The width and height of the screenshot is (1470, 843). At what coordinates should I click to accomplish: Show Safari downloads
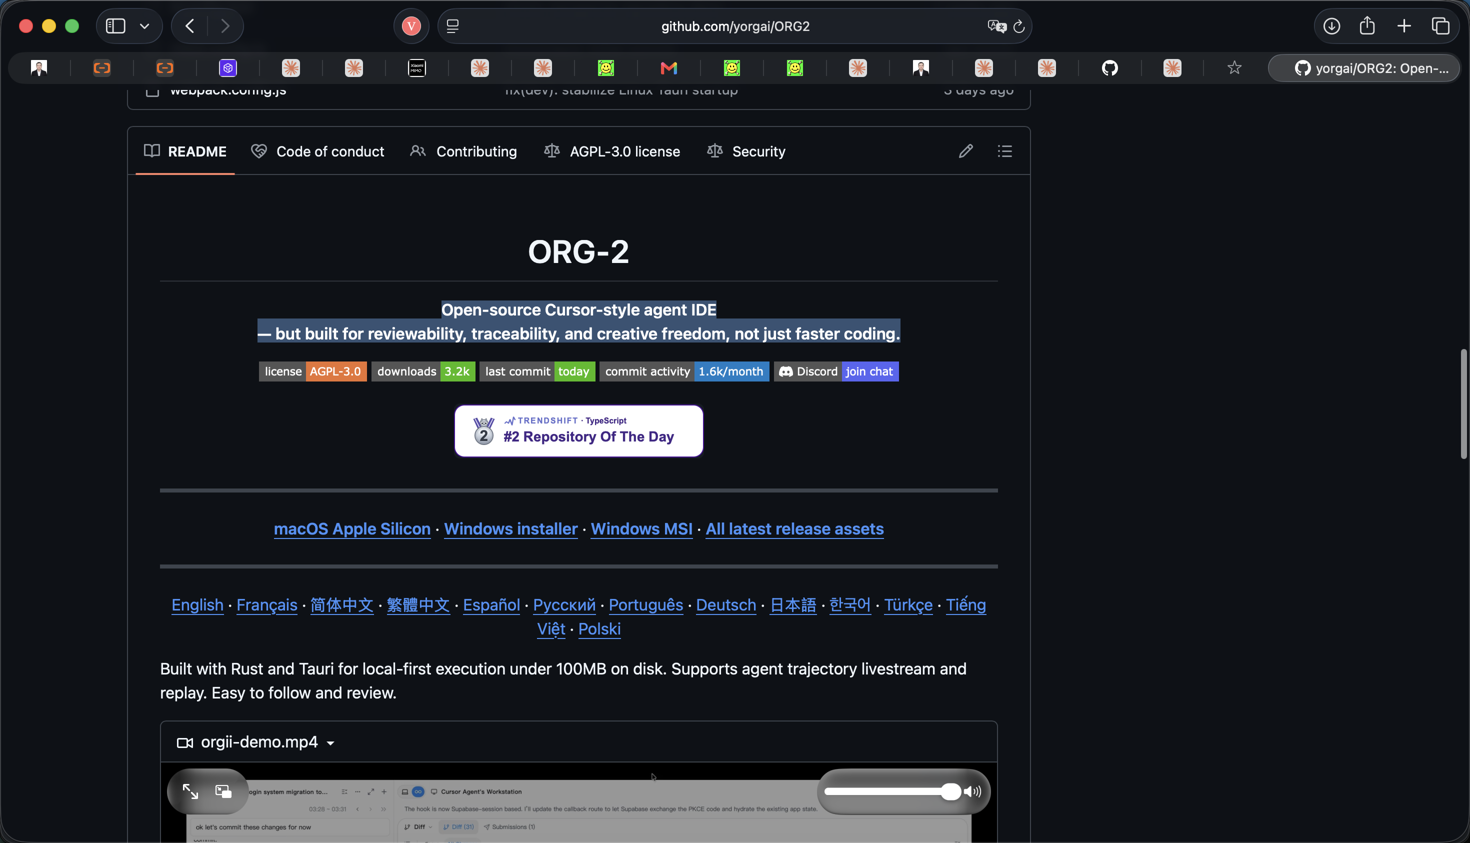pos(1331,26)
